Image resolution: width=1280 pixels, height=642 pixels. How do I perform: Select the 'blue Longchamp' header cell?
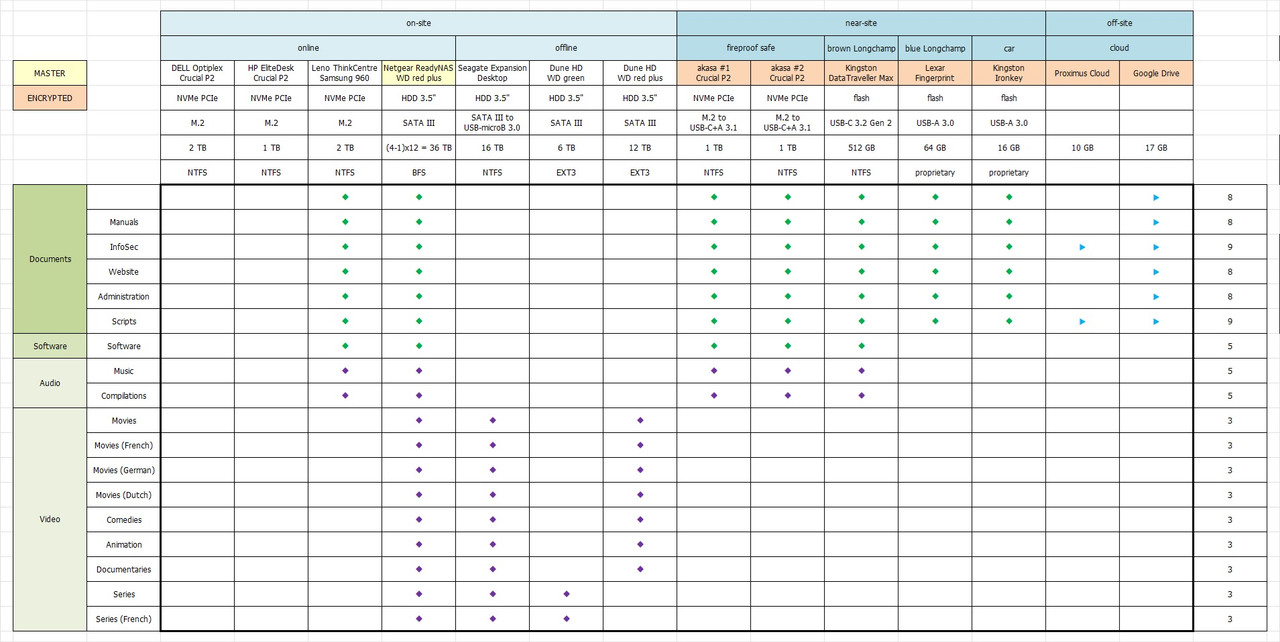click(935, 48)
